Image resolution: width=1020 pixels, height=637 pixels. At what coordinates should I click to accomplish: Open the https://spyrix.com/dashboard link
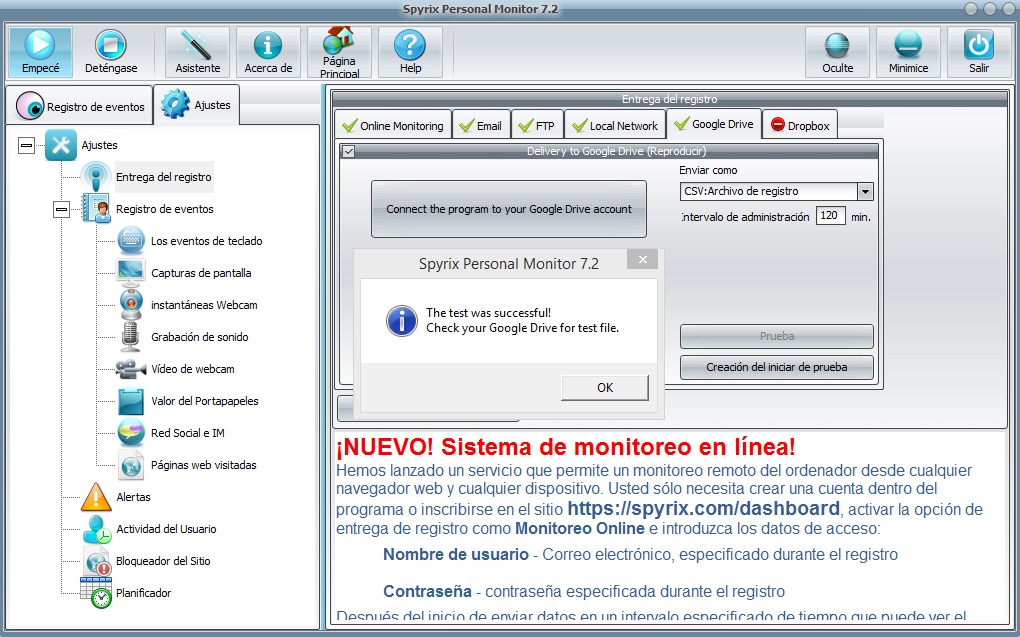coord(703,509)
